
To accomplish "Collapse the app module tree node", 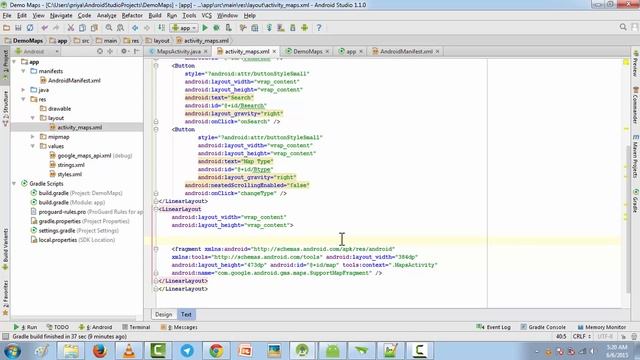I will click(x=14, y=62).
